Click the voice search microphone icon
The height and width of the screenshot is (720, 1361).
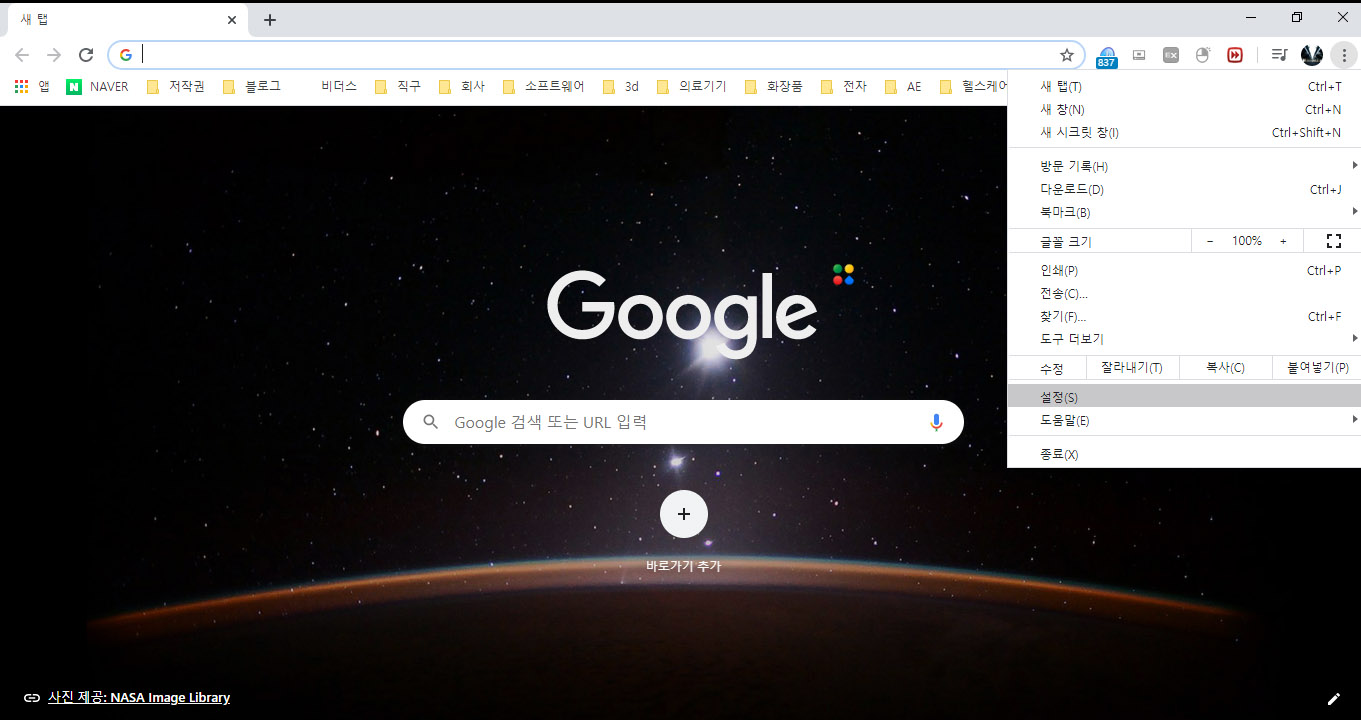[936, 422]
